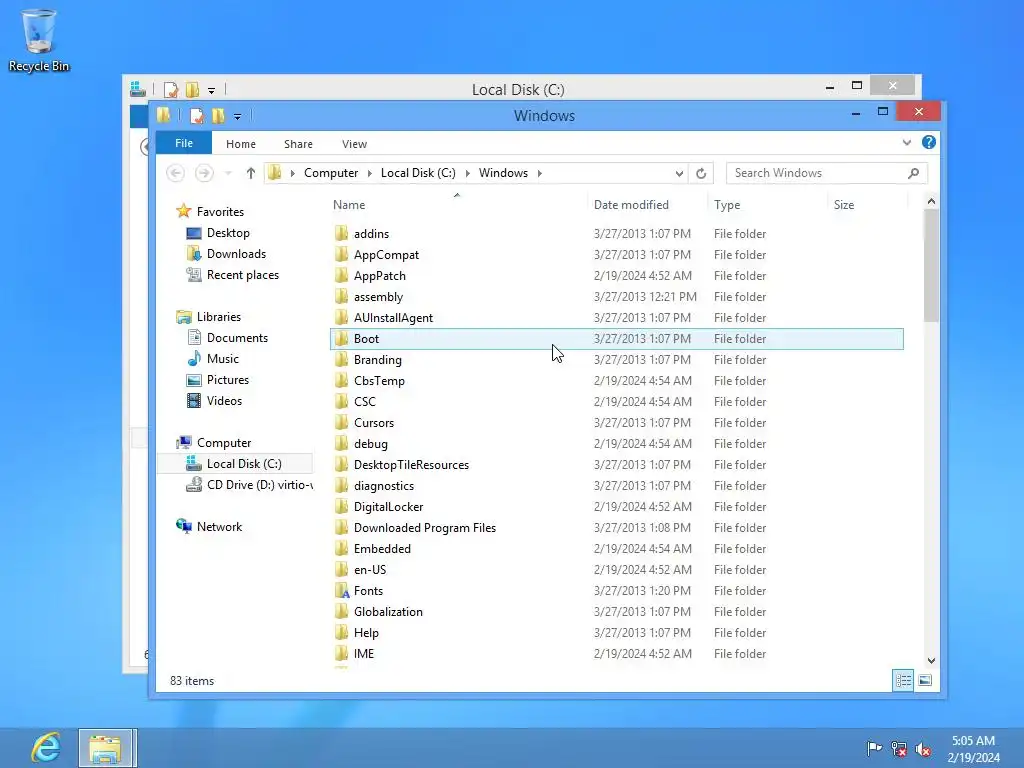Click the New folder quick access icon in Windows window
The image size is (1024, 768).
218,116
